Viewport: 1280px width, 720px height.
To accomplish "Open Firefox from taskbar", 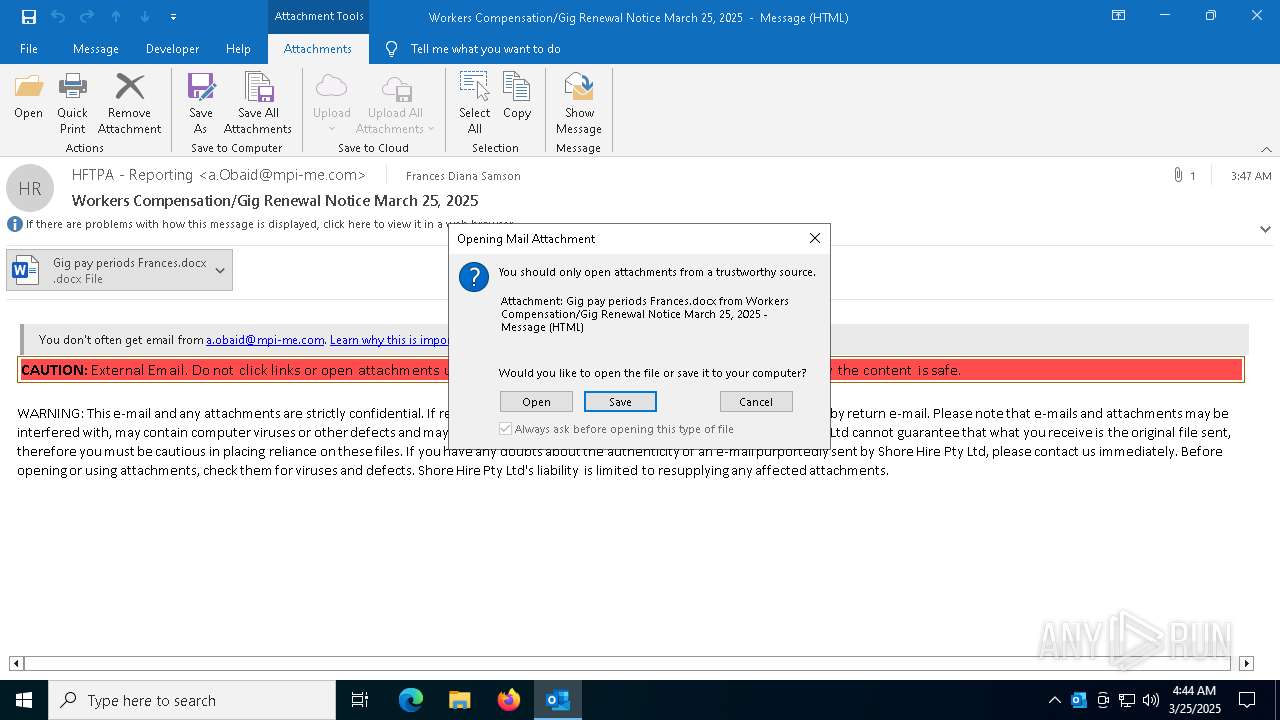I will pyautogui.click(x=509, y=700).
